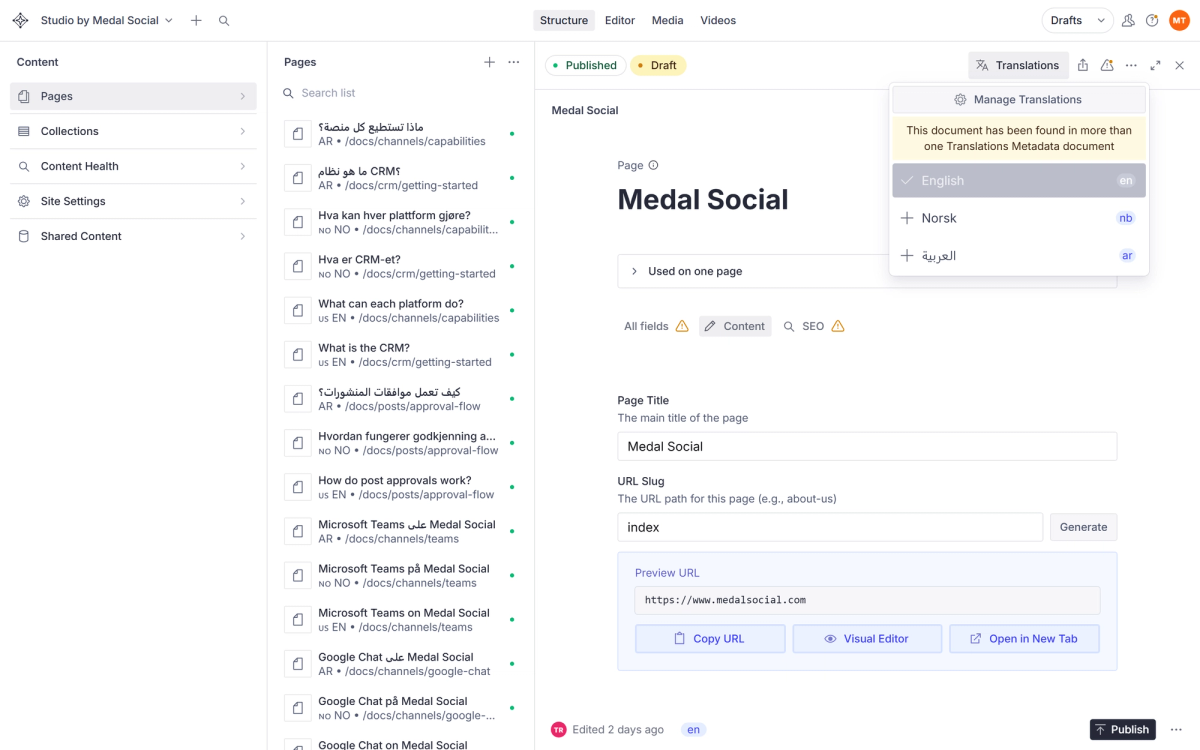Add new page with Pages plus icon
This screenshot has width=1200, height=750.
[x=489, y=62]
